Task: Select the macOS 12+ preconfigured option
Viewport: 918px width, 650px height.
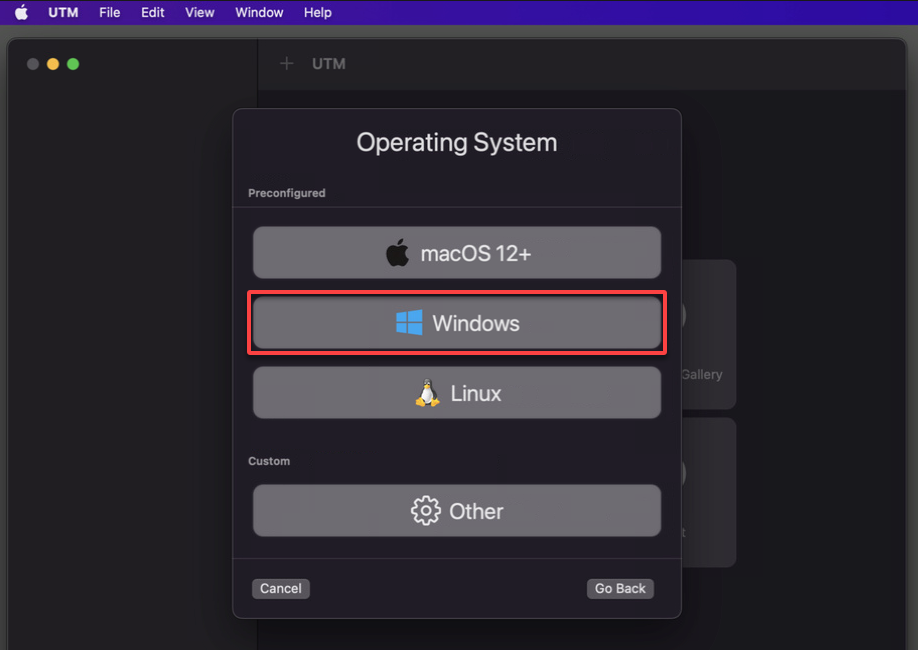Action: click(457, 253)
